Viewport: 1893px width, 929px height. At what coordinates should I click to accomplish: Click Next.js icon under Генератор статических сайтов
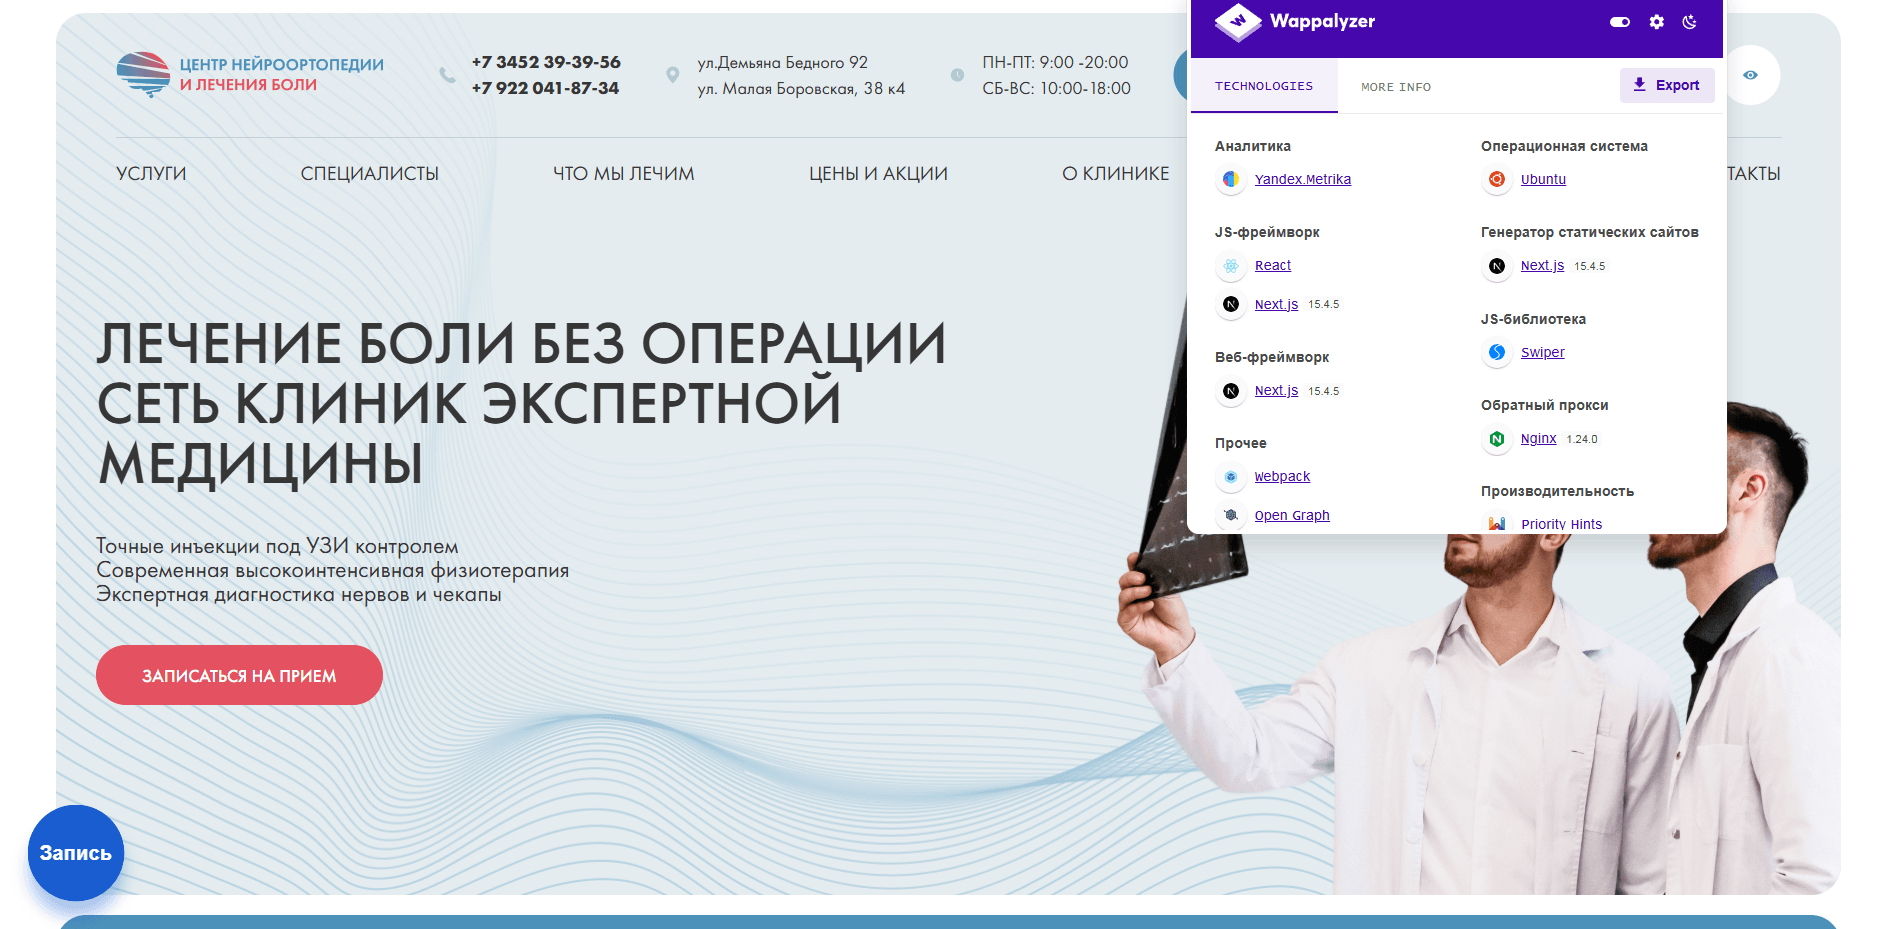(x=1497, y=266)
